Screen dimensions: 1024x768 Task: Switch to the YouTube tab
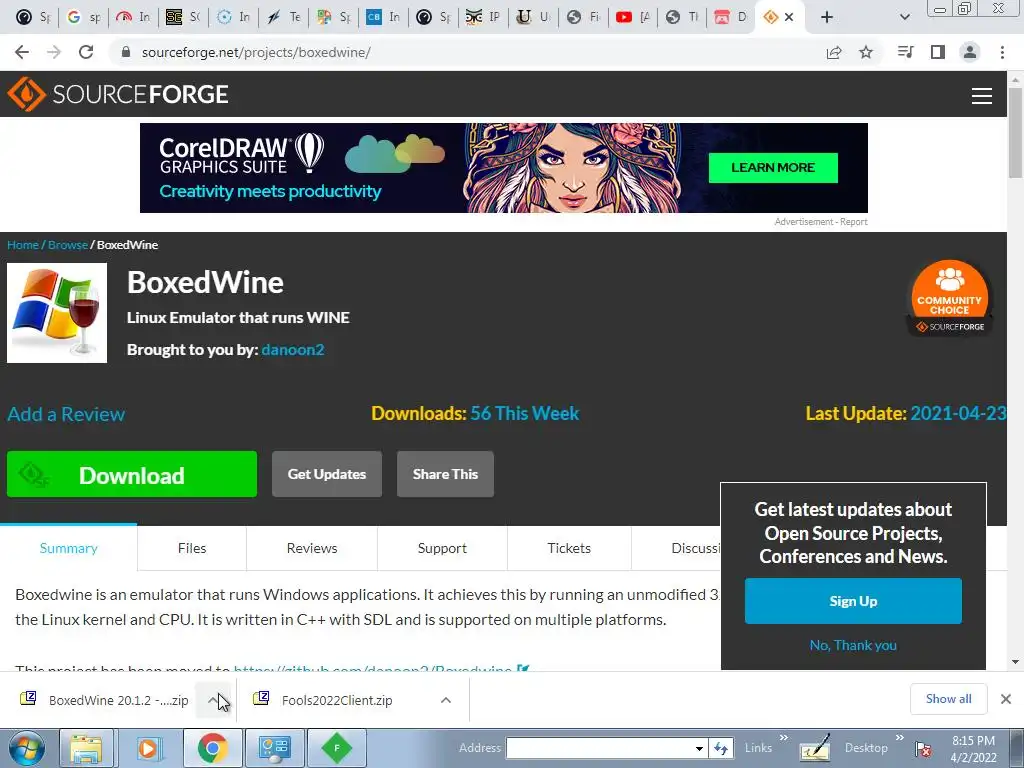633,18
